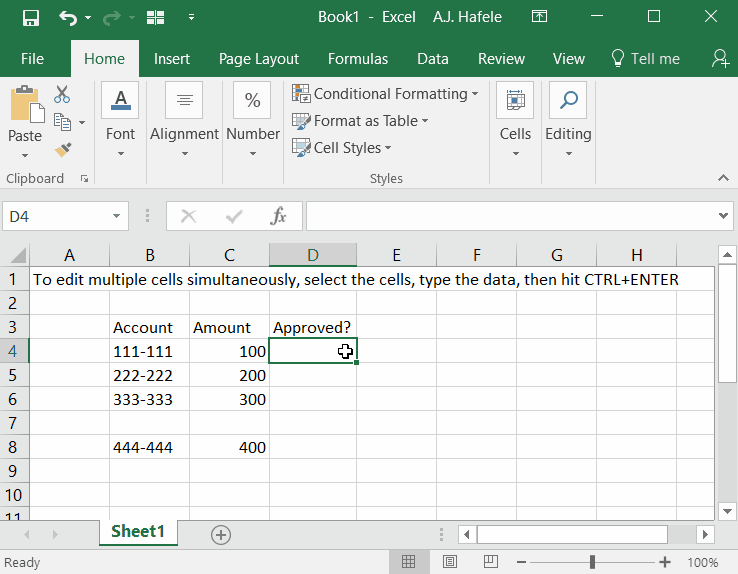738x574 pixels.
Task: Click the Save icon in title bar
Action: coord(31,18)
